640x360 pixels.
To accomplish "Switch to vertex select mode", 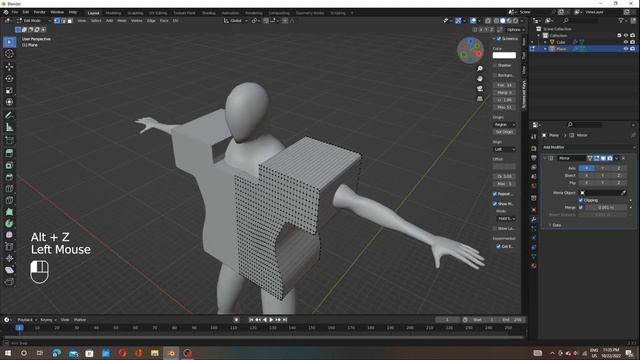I will pyautogui.click(x=57, y=20).
